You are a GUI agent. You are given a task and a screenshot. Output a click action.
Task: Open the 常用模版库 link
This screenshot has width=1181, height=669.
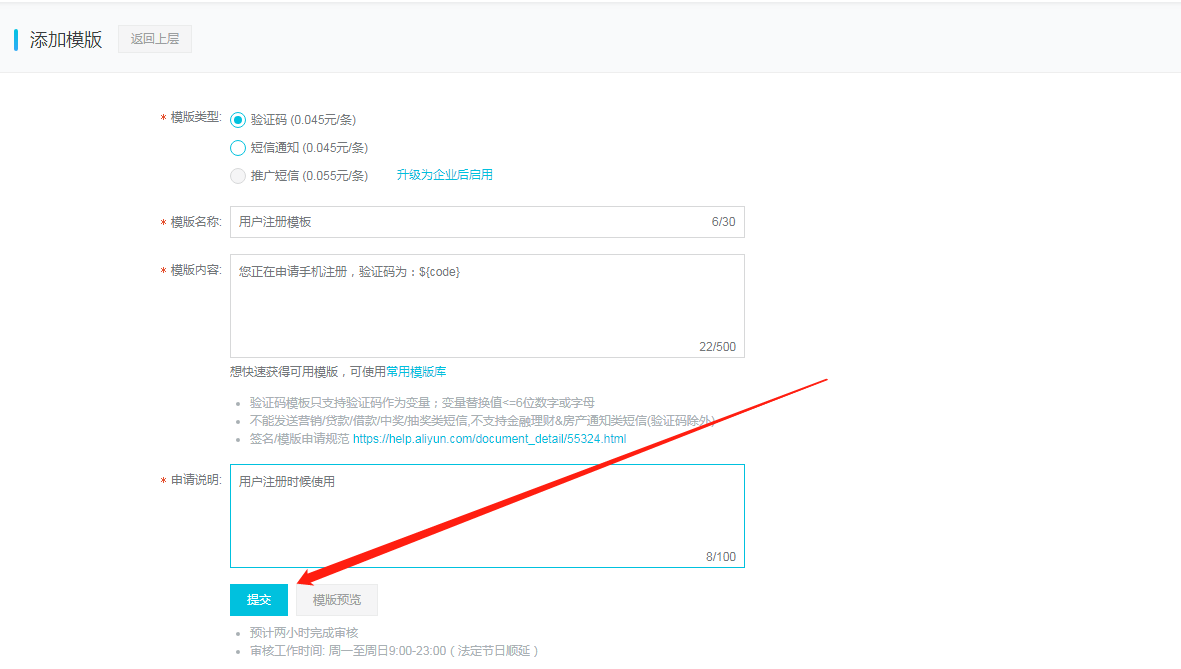pyautogui.click(x=416, y=371)
